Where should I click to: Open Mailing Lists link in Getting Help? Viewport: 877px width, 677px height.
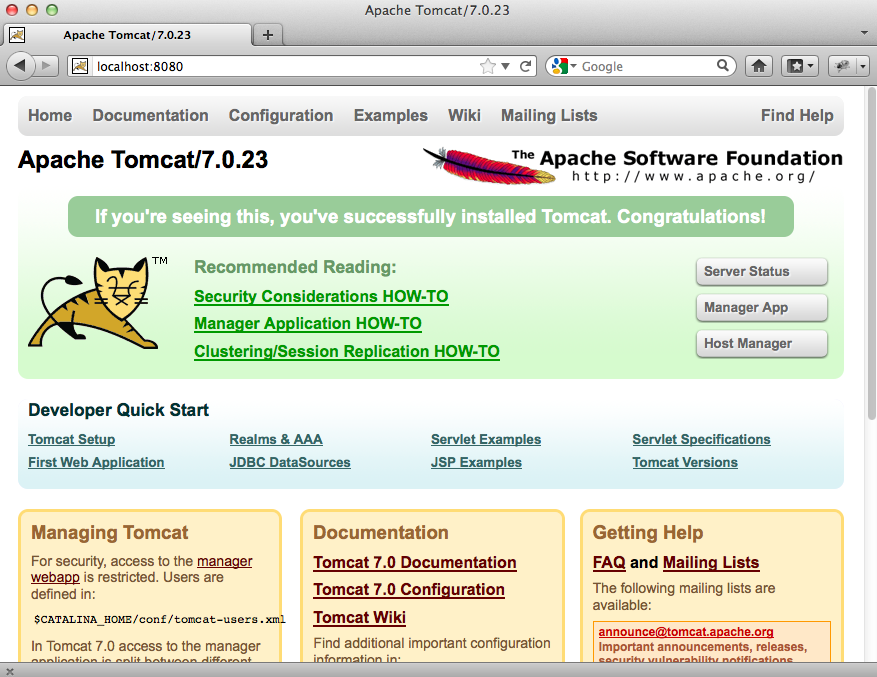point(711,562)
